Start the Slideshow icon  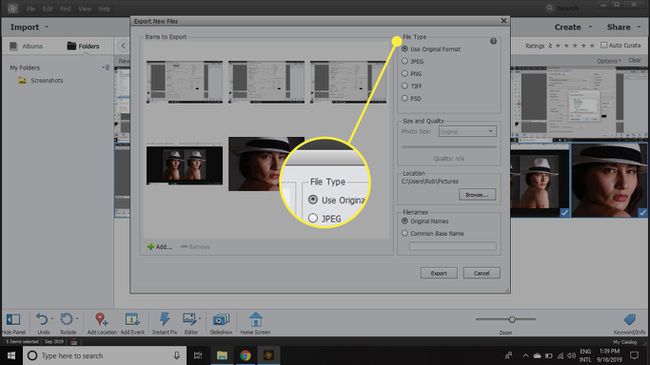[x=221, y=319]
